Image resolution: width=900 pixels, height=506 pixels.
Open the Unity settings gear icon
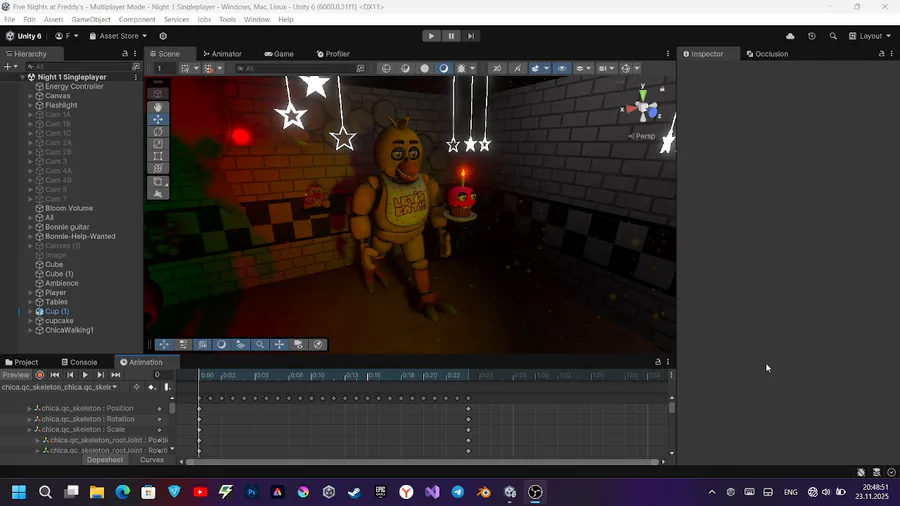163,36
